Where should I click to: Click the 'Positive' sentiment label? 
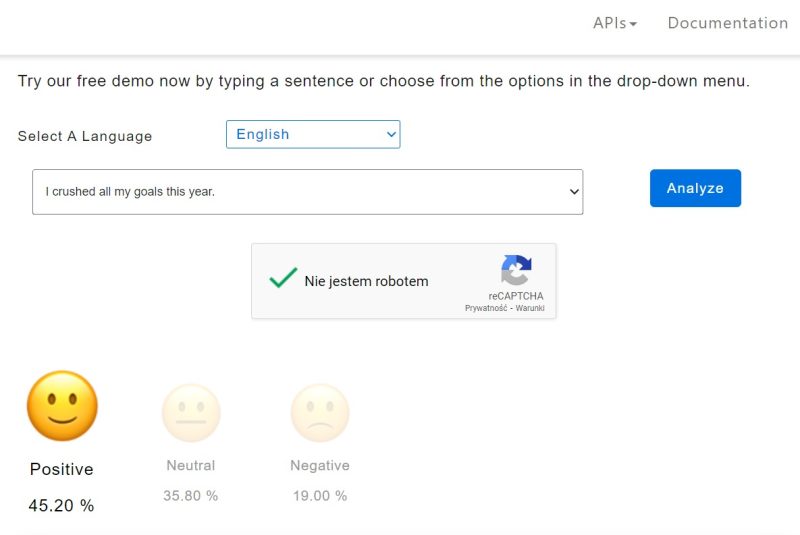coord(62,469)
